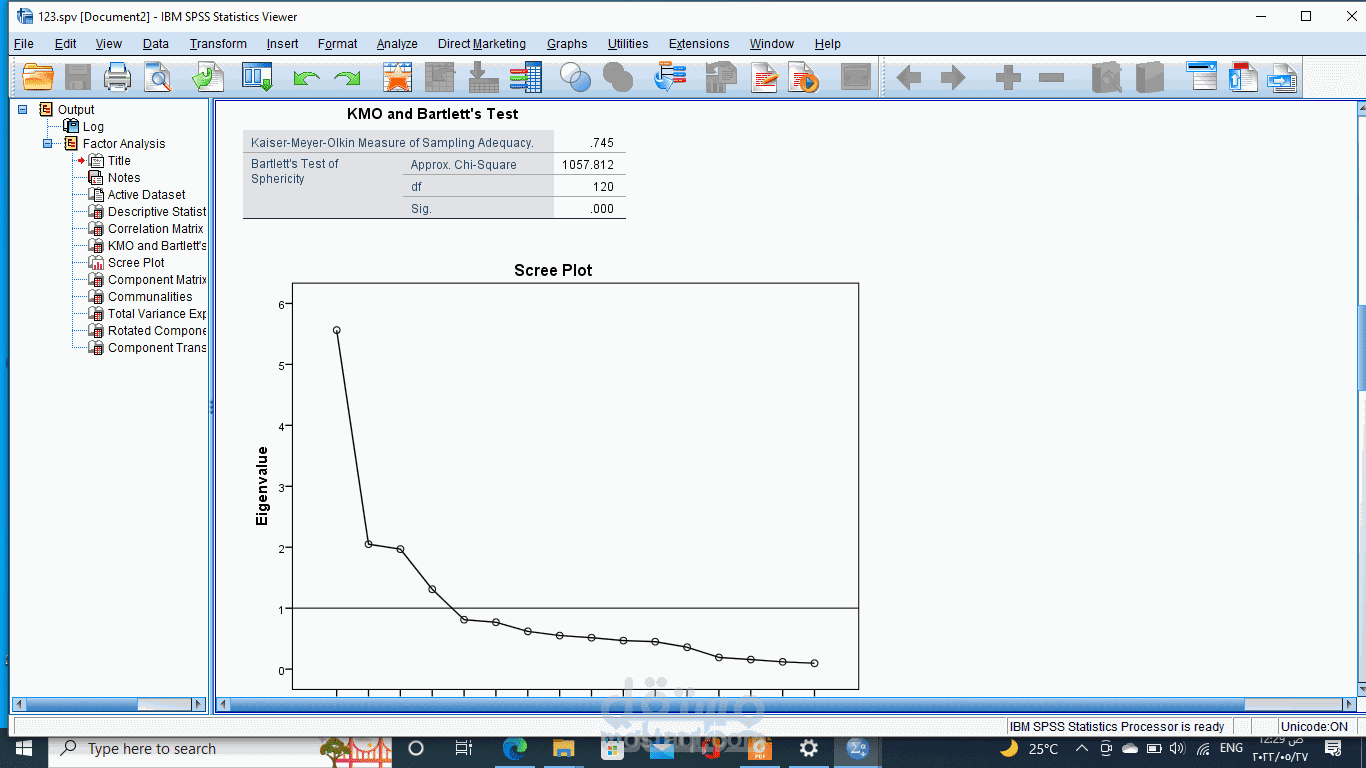Select the Notes outline item
This screenshot has height=768, width=1366.
point(124,178)
